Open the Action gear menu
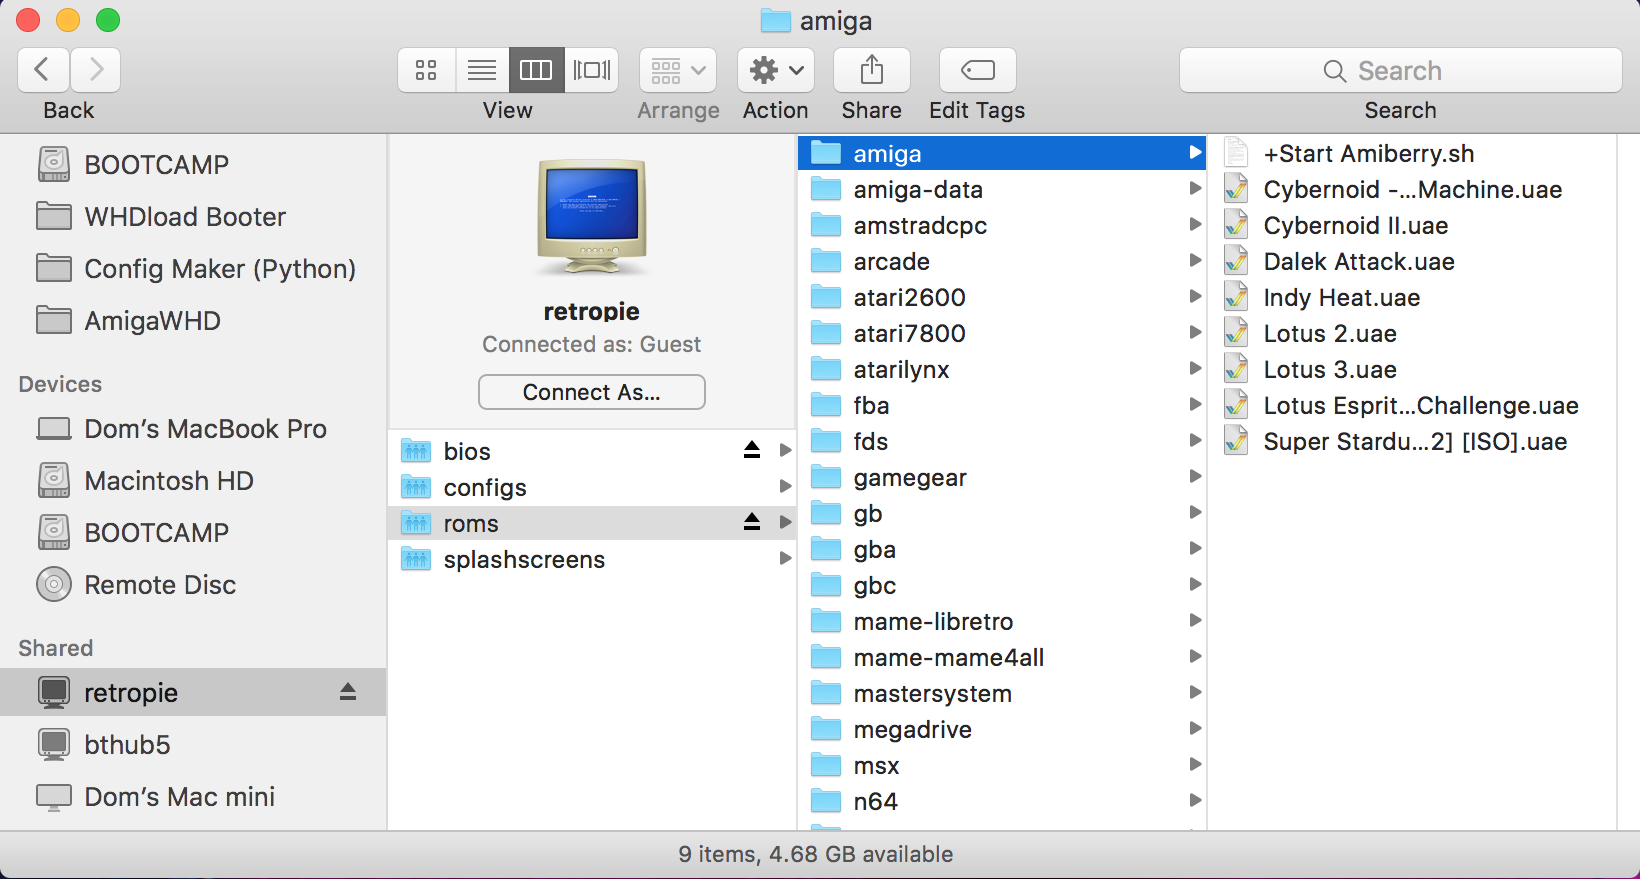Screen dimensions: 1640x879 (x=776, y=70)
